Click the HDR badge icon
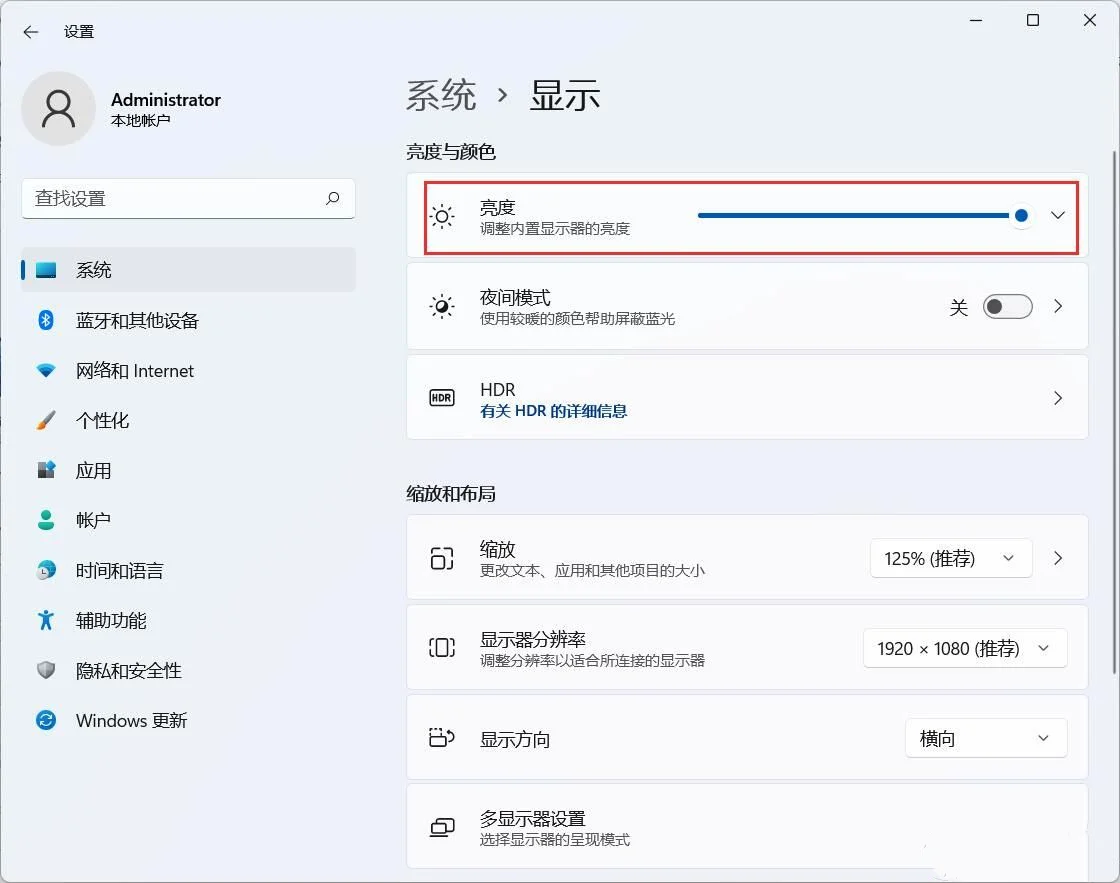 tap(441, 398)
